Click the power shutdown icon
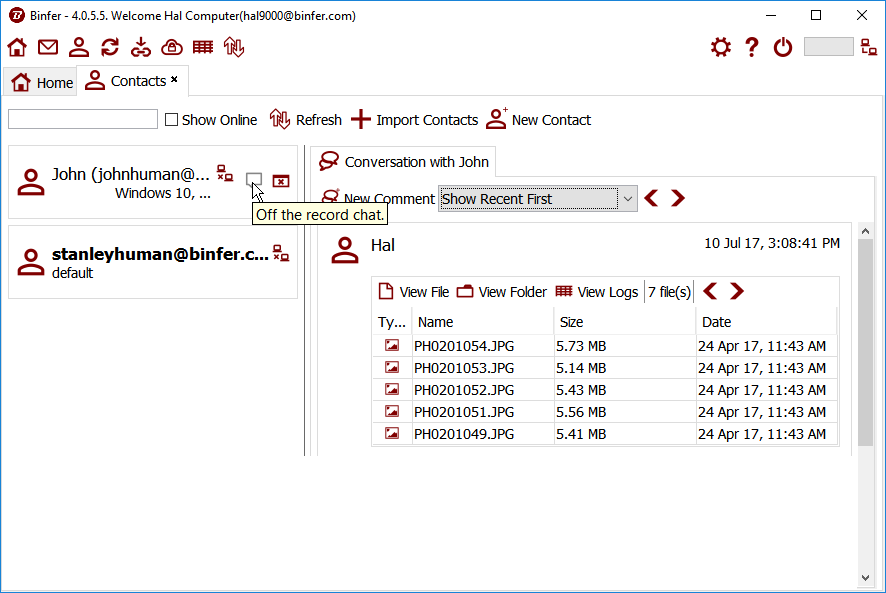 783,47
